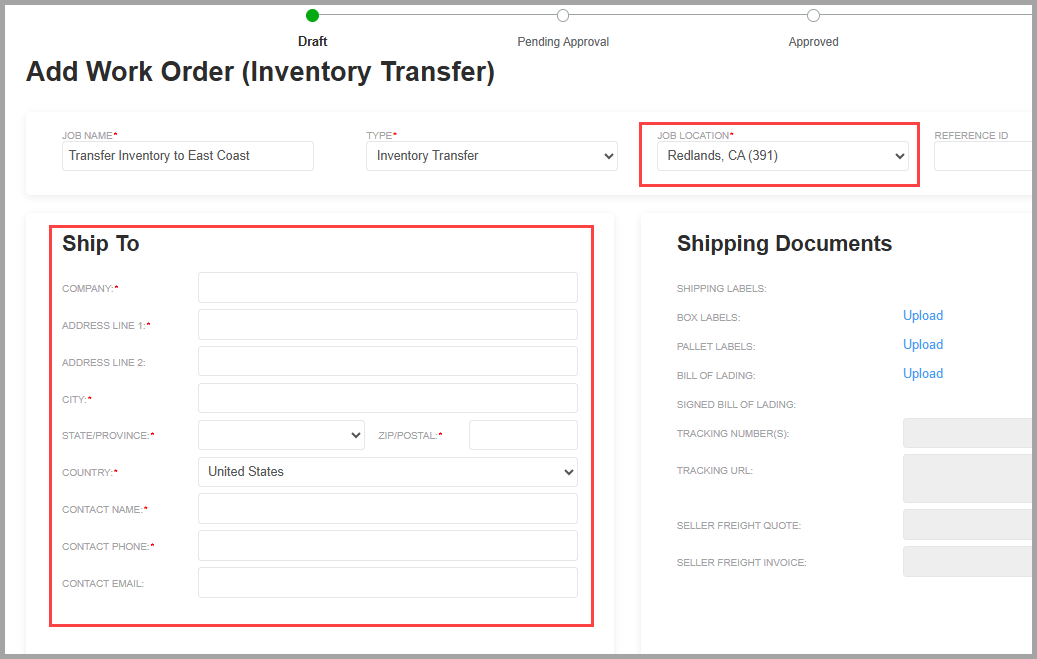Click the Signed Bill of Lading label
Screen dimensions: 1037x659
point(736,404)
